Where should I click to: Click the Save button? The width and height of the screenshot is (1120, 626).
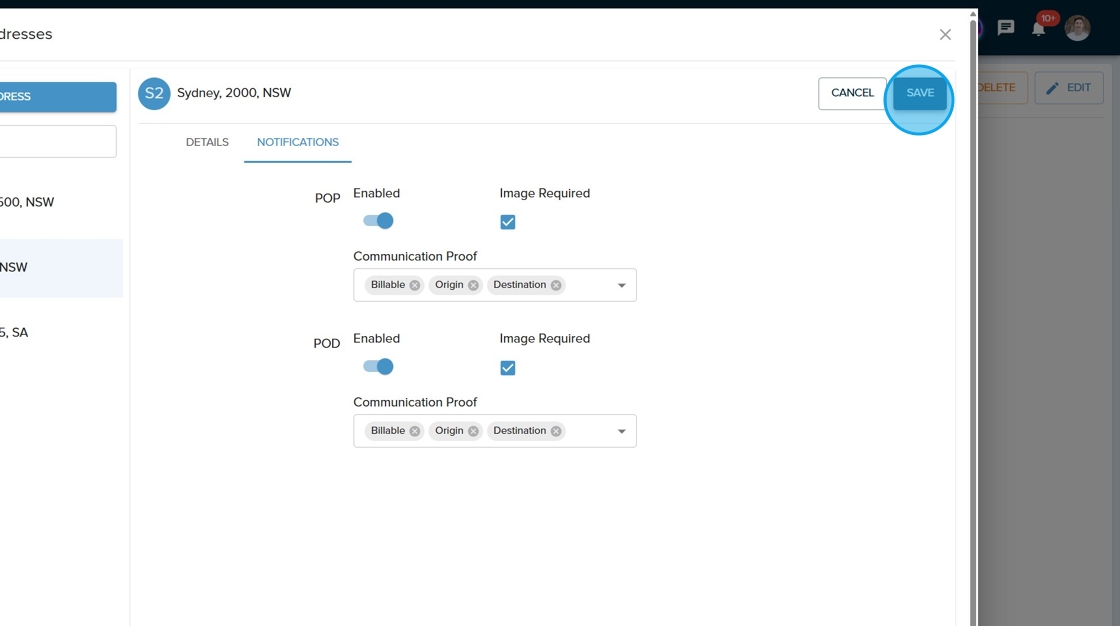click(919, 93)
